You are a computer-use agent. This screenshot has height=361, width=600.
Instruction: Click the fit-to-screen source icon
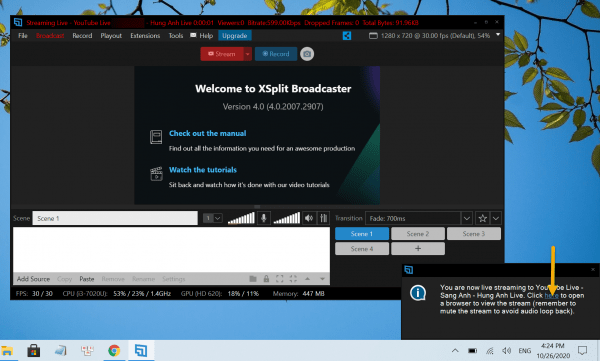click(280, 279)
